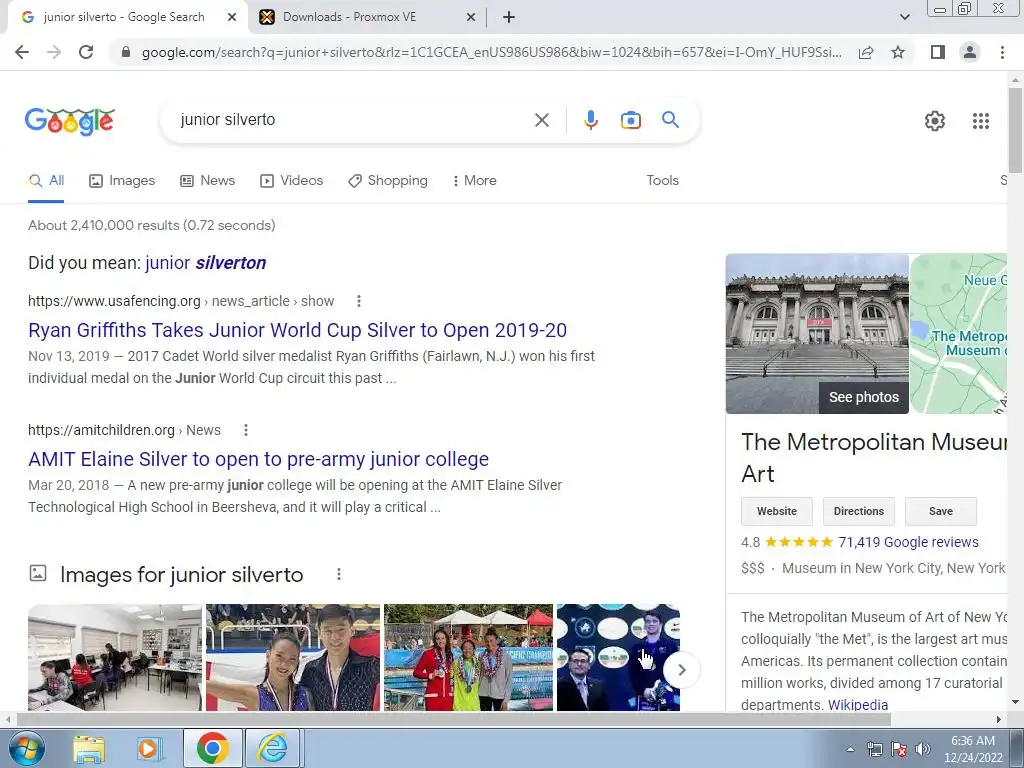
Task: Share this page from the address bar
Action: [x=866, y=52]
